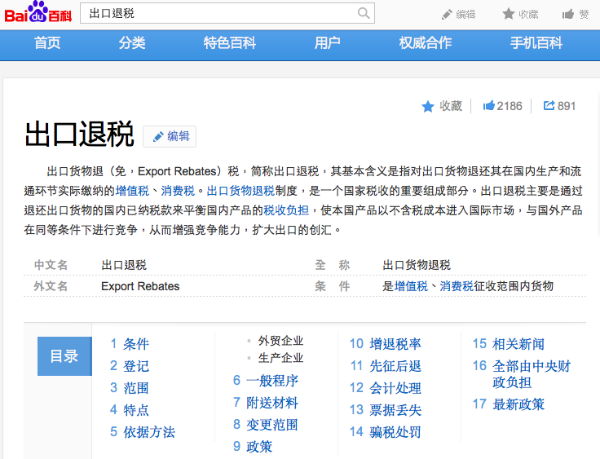Open 增值税 link in the 条件 row
600x459 pixels.
pos(411,286)
